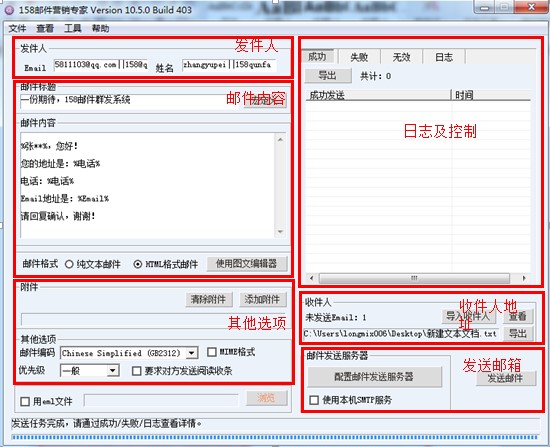Viewport: 550px width, 447px height.
Task: Toggle the MIME格式 checkbox
Action: pos(212,352)
